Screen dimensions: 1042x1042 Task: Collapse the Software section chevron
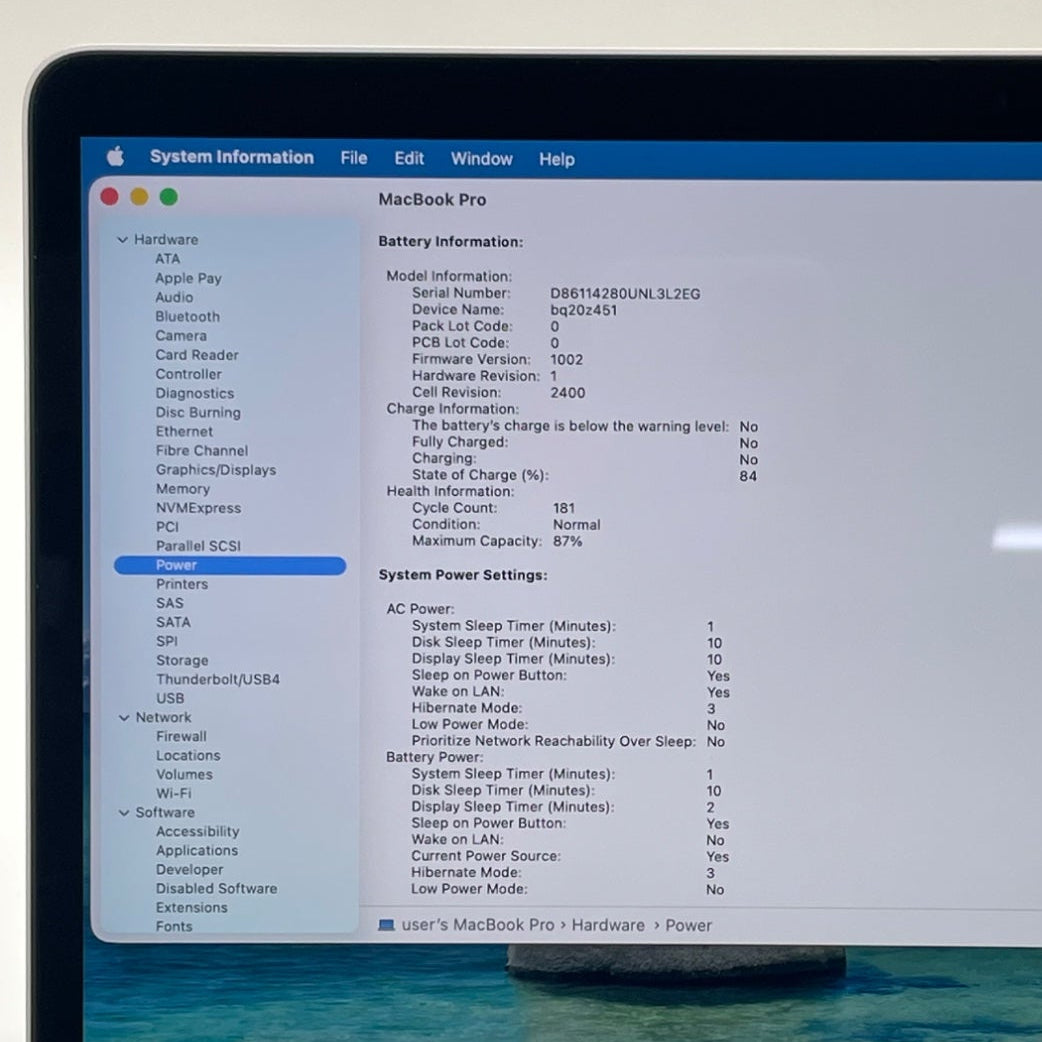(124, 813)
